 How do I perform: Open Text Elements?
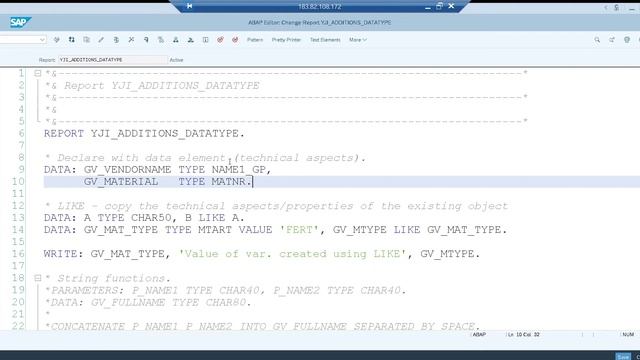325,40
